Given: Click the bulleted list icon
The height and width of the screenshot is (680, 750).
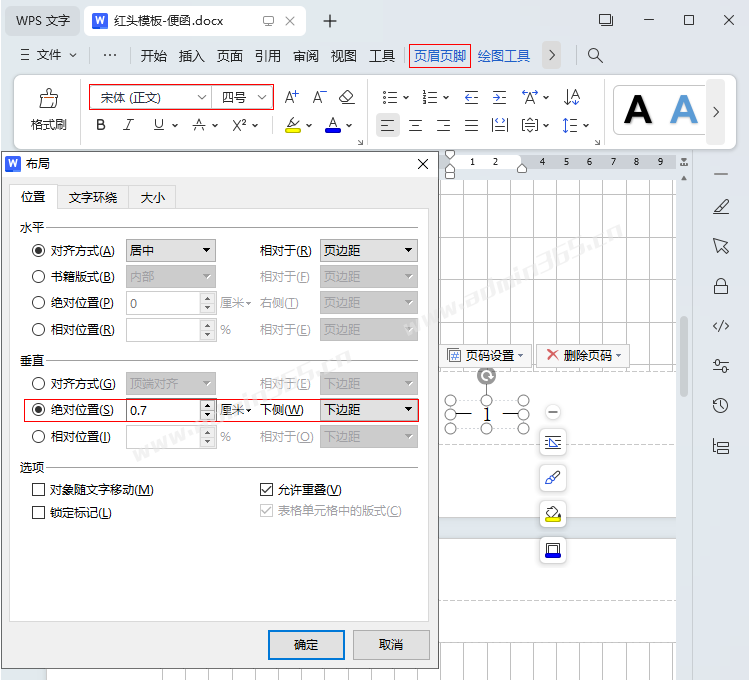Looking at the screenshot, I should (x=390, y=98).
